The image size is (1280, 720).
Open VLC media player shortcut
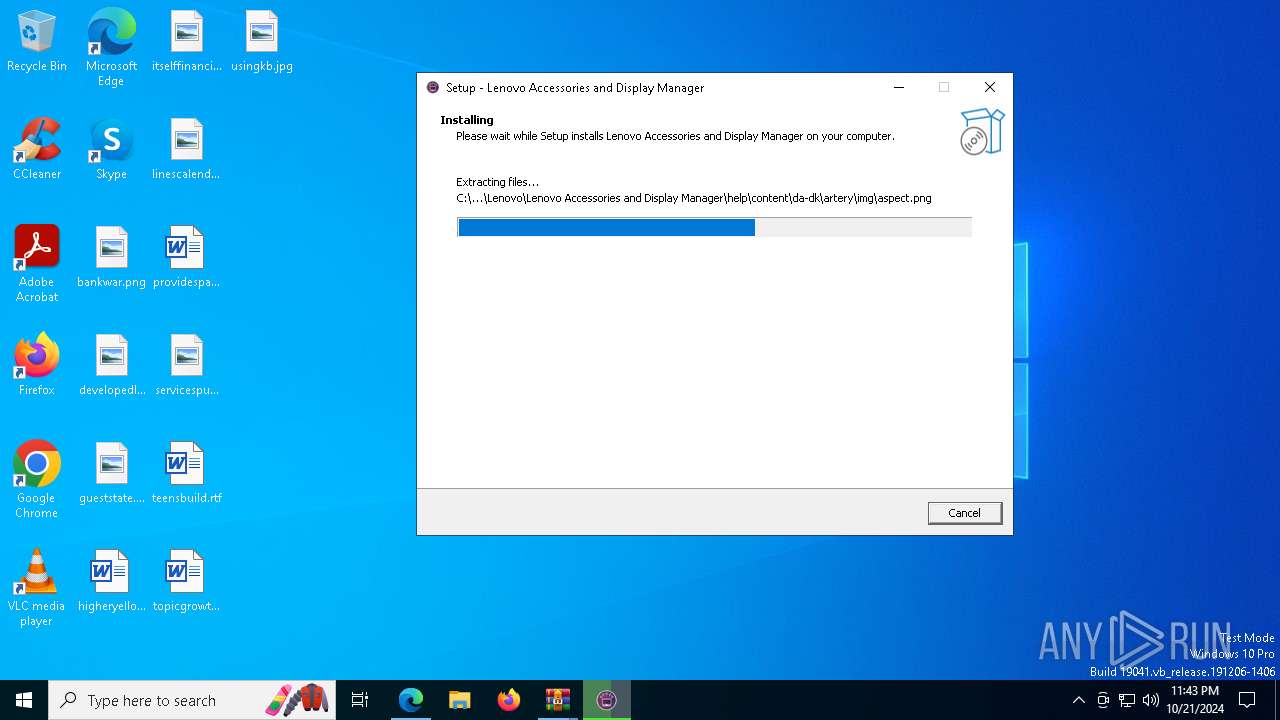tap(37, 588)
